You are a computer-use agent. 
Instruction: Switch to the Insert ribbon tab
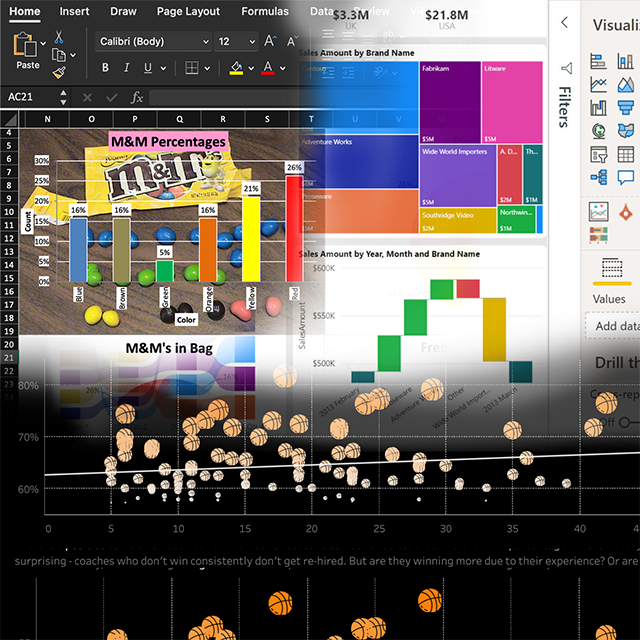point(74,12)
